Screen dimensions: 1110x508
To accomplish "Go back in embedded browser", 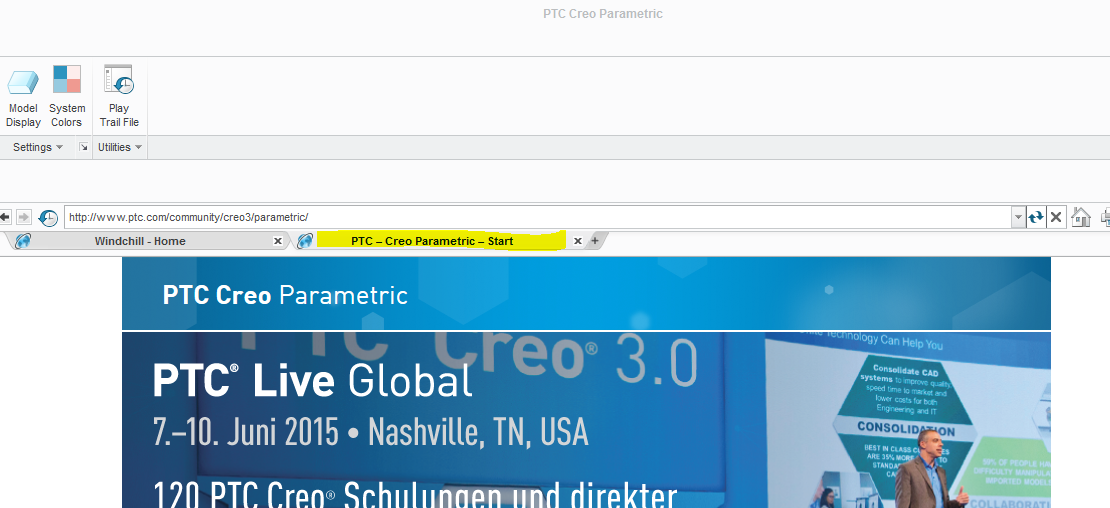I will pos(5,217).
